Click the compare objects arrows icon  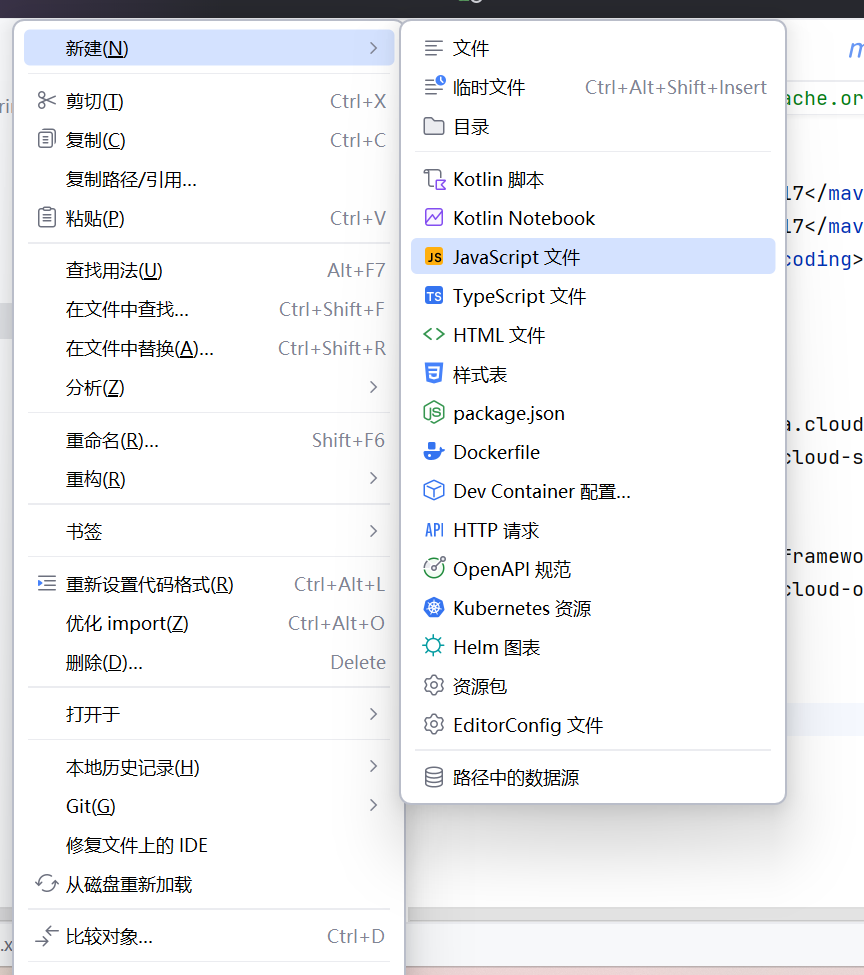point(47,936)
